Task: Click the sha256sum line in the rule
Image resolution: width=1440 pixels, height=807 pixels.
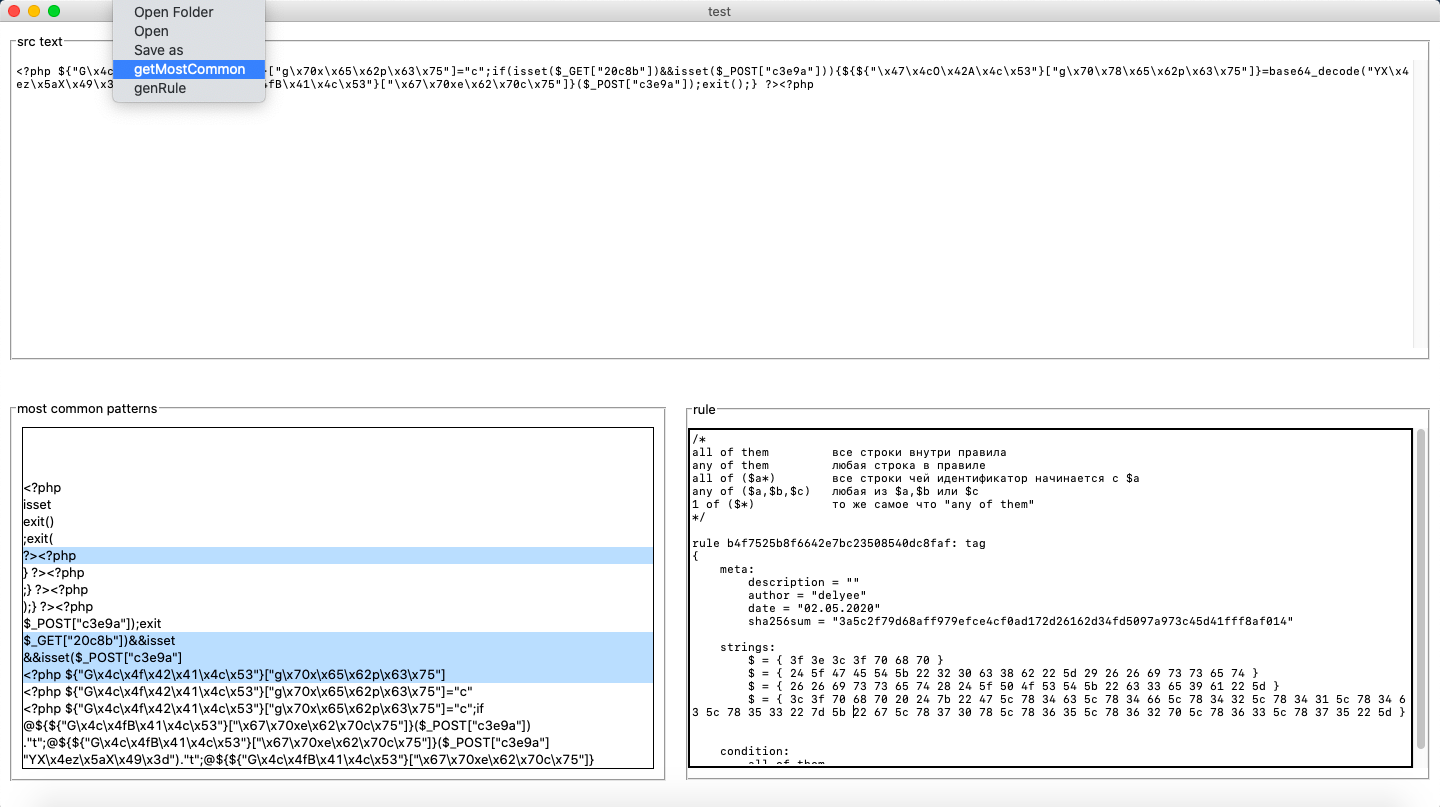Action: coord(1021,621)
